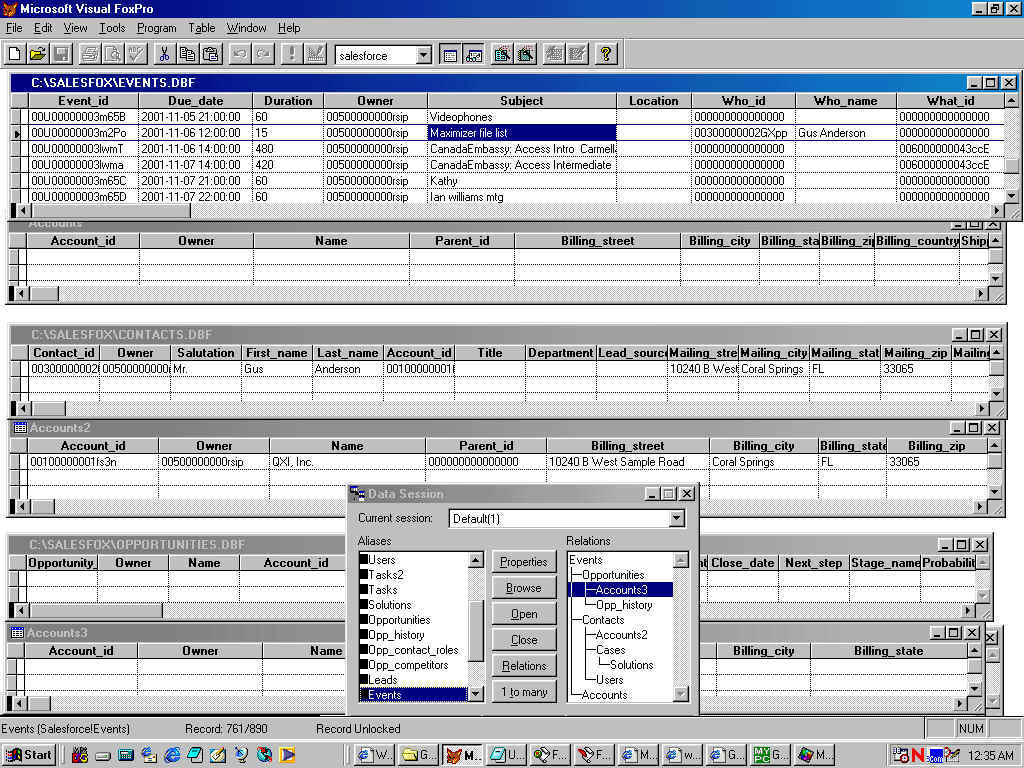The image size is (1024, 768).
Task: Launch the Form Wizard toolbar icon
Action: click(x=502, y=54)
